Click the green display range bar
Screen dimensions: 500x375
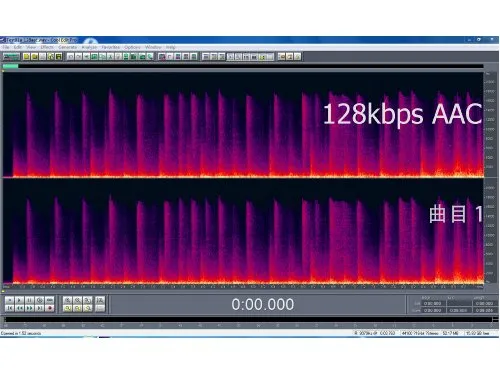(x=10, y=66)
